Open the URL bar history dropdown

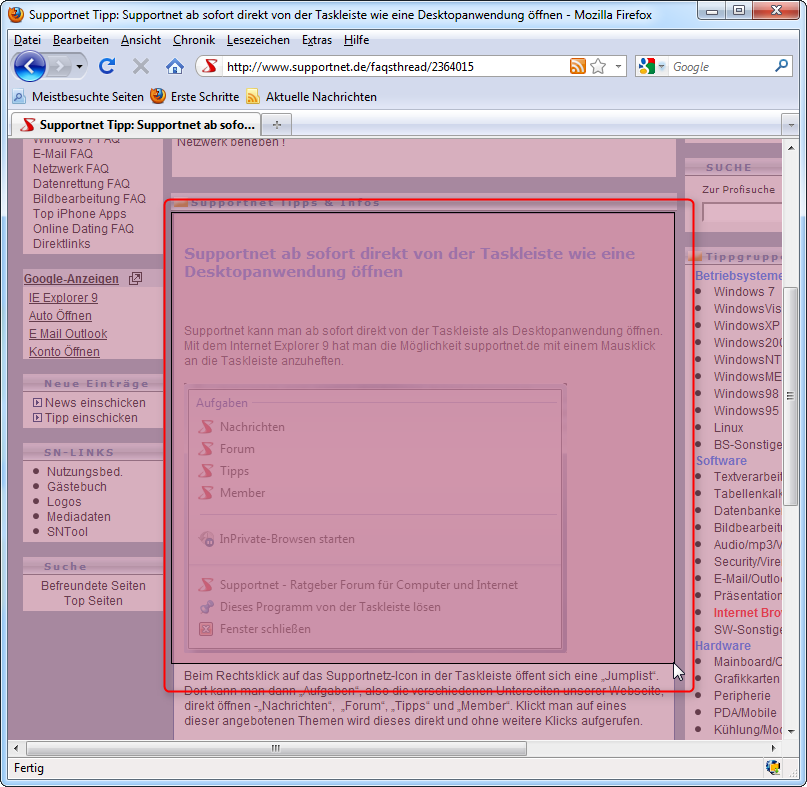(618, 66)
